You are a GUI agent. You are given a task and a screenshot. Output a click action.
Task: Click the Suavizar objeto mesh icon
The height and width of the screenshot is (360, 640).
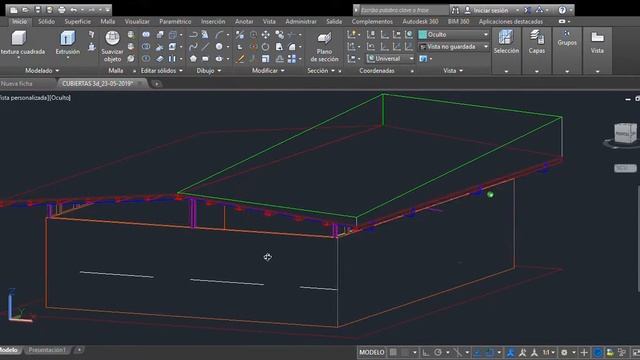coord(112,38)
